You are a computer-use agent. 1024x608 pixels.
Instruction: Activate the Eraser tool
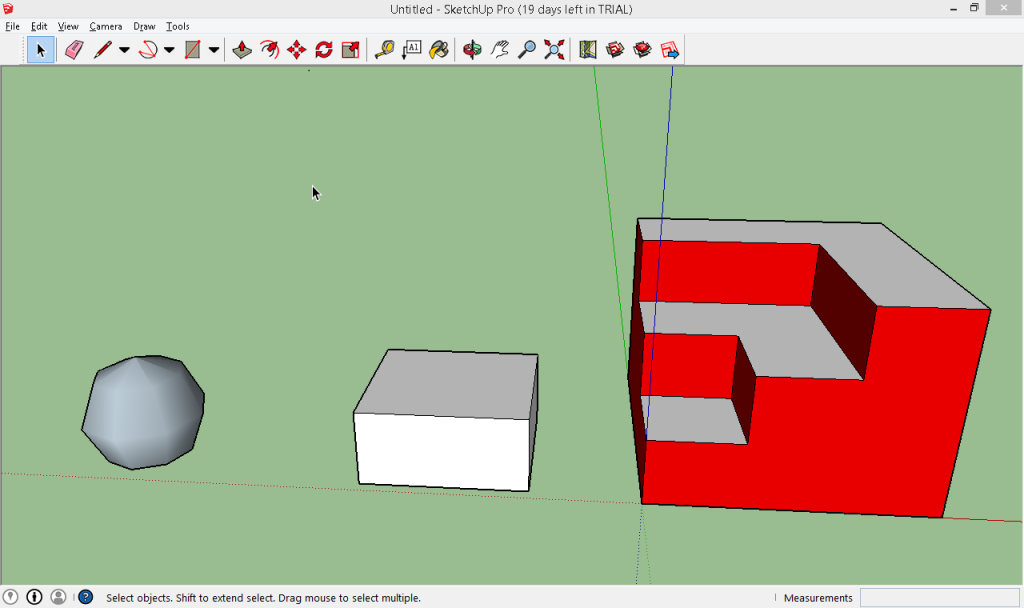[72, 49]
